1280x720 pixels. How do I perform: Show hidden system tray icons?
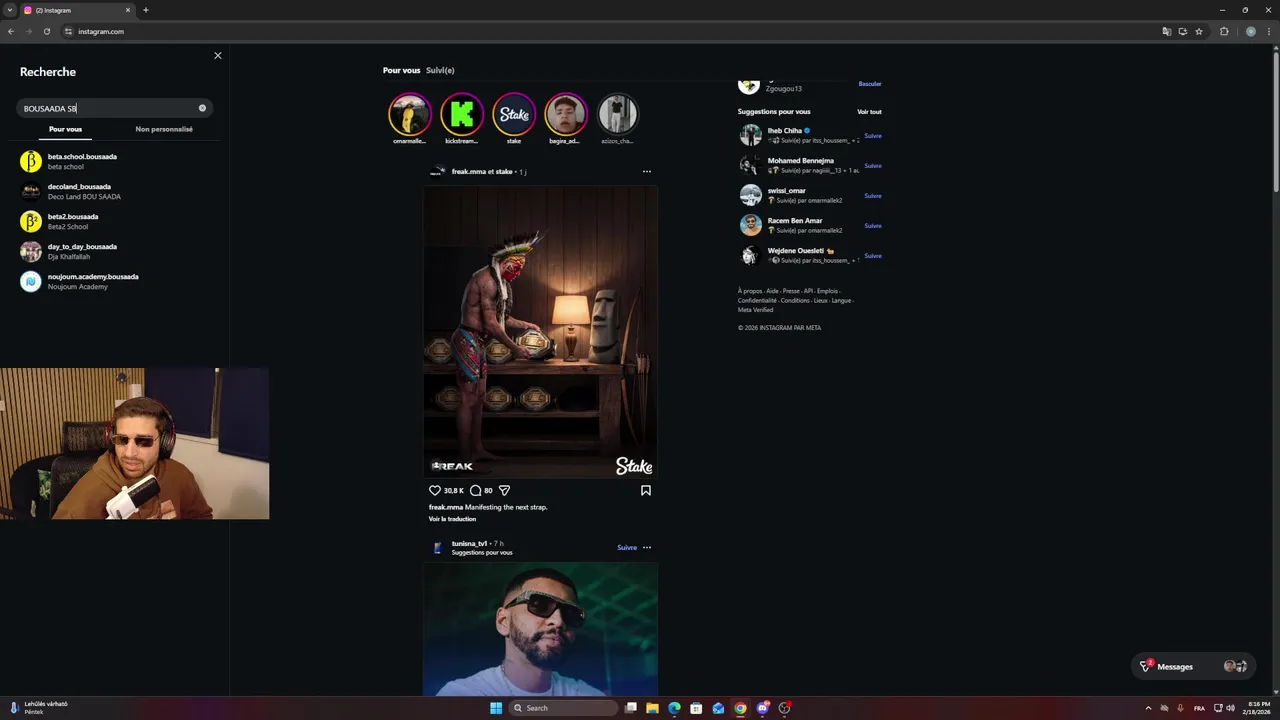[1148, 708]
